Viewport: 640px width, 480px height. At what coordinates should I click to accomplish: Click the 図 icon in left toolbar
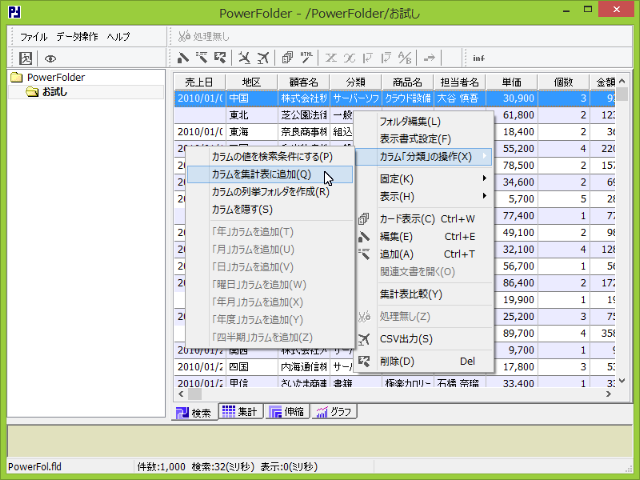pyautogui.click(x=26, y=58)
